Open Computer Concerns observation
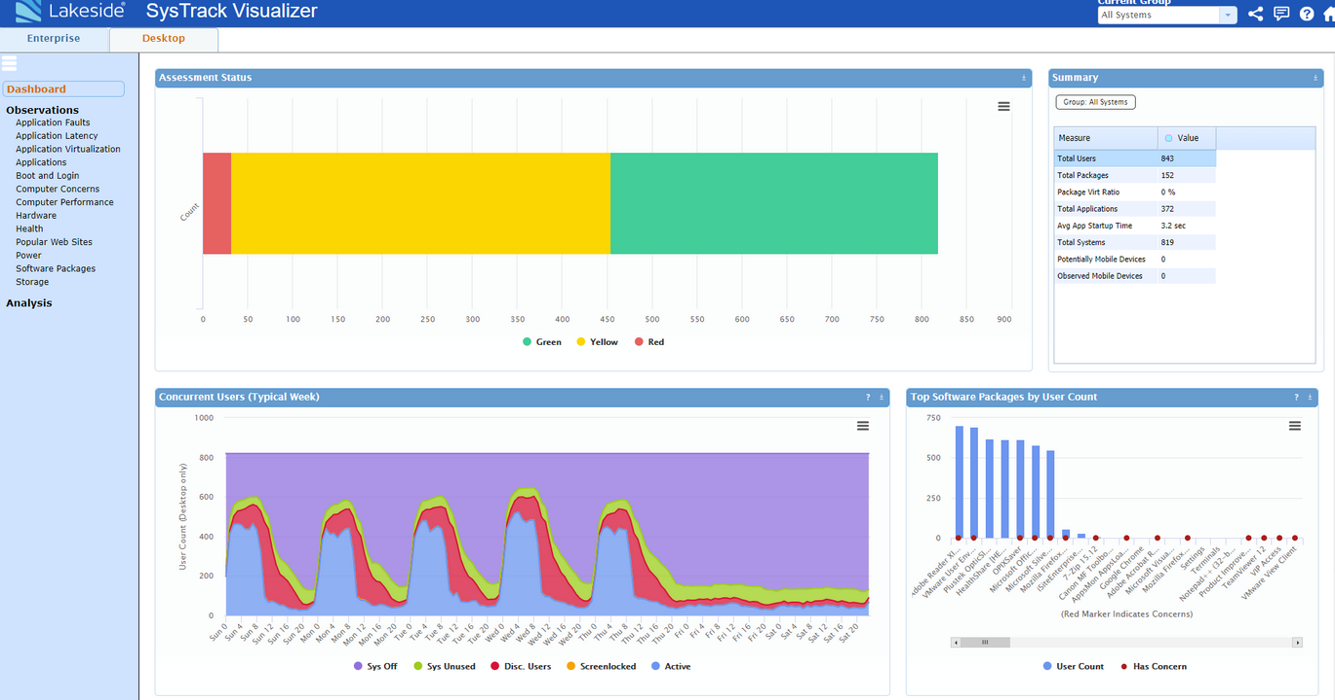The height and width of the screenshot is (700, 1335). click(x=58, y=189)
